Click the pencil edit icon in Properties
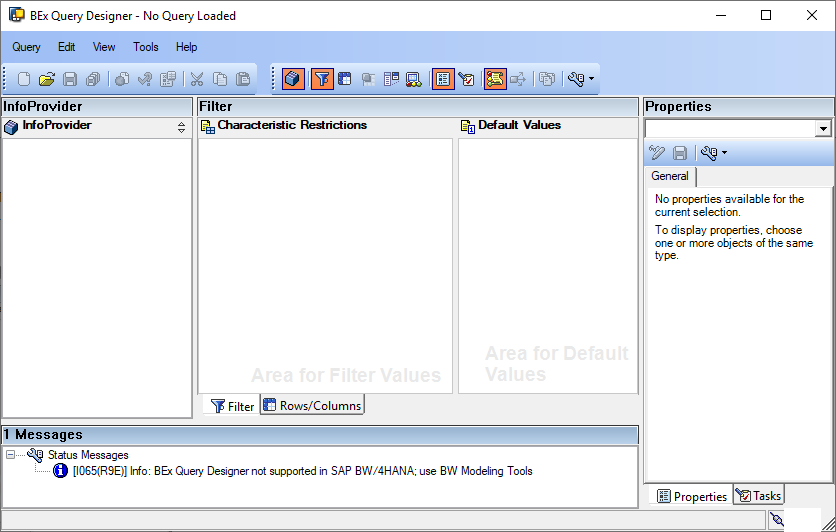 657,153
